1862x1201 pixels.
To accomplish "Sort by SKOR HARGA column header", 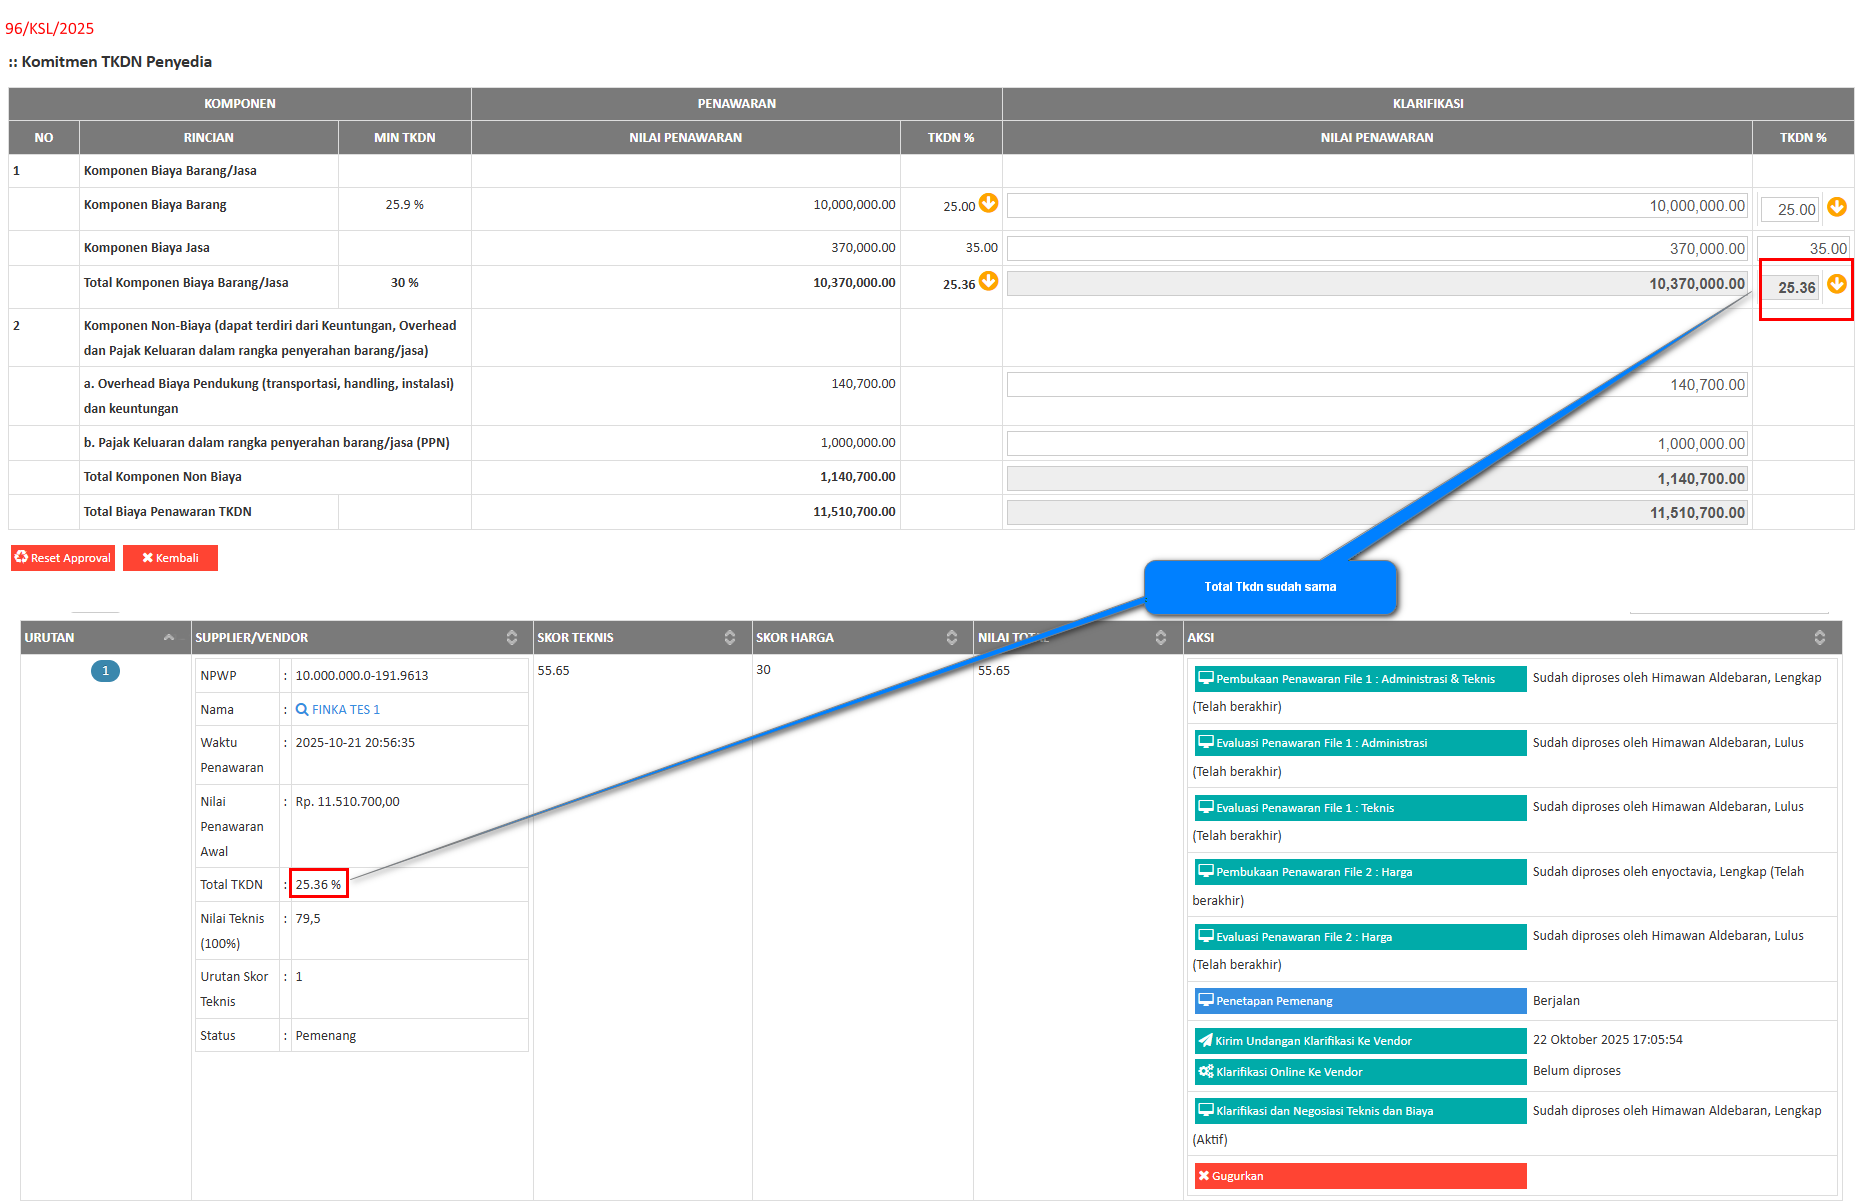I will 951,638.
